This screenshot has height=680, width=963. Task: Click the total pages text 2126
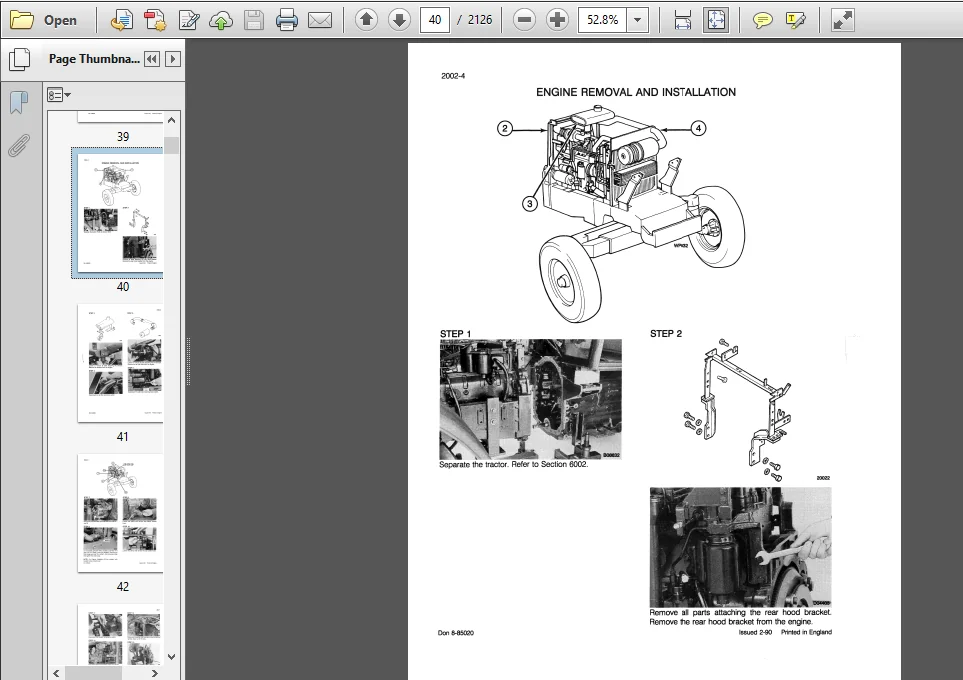click(480, 20)
